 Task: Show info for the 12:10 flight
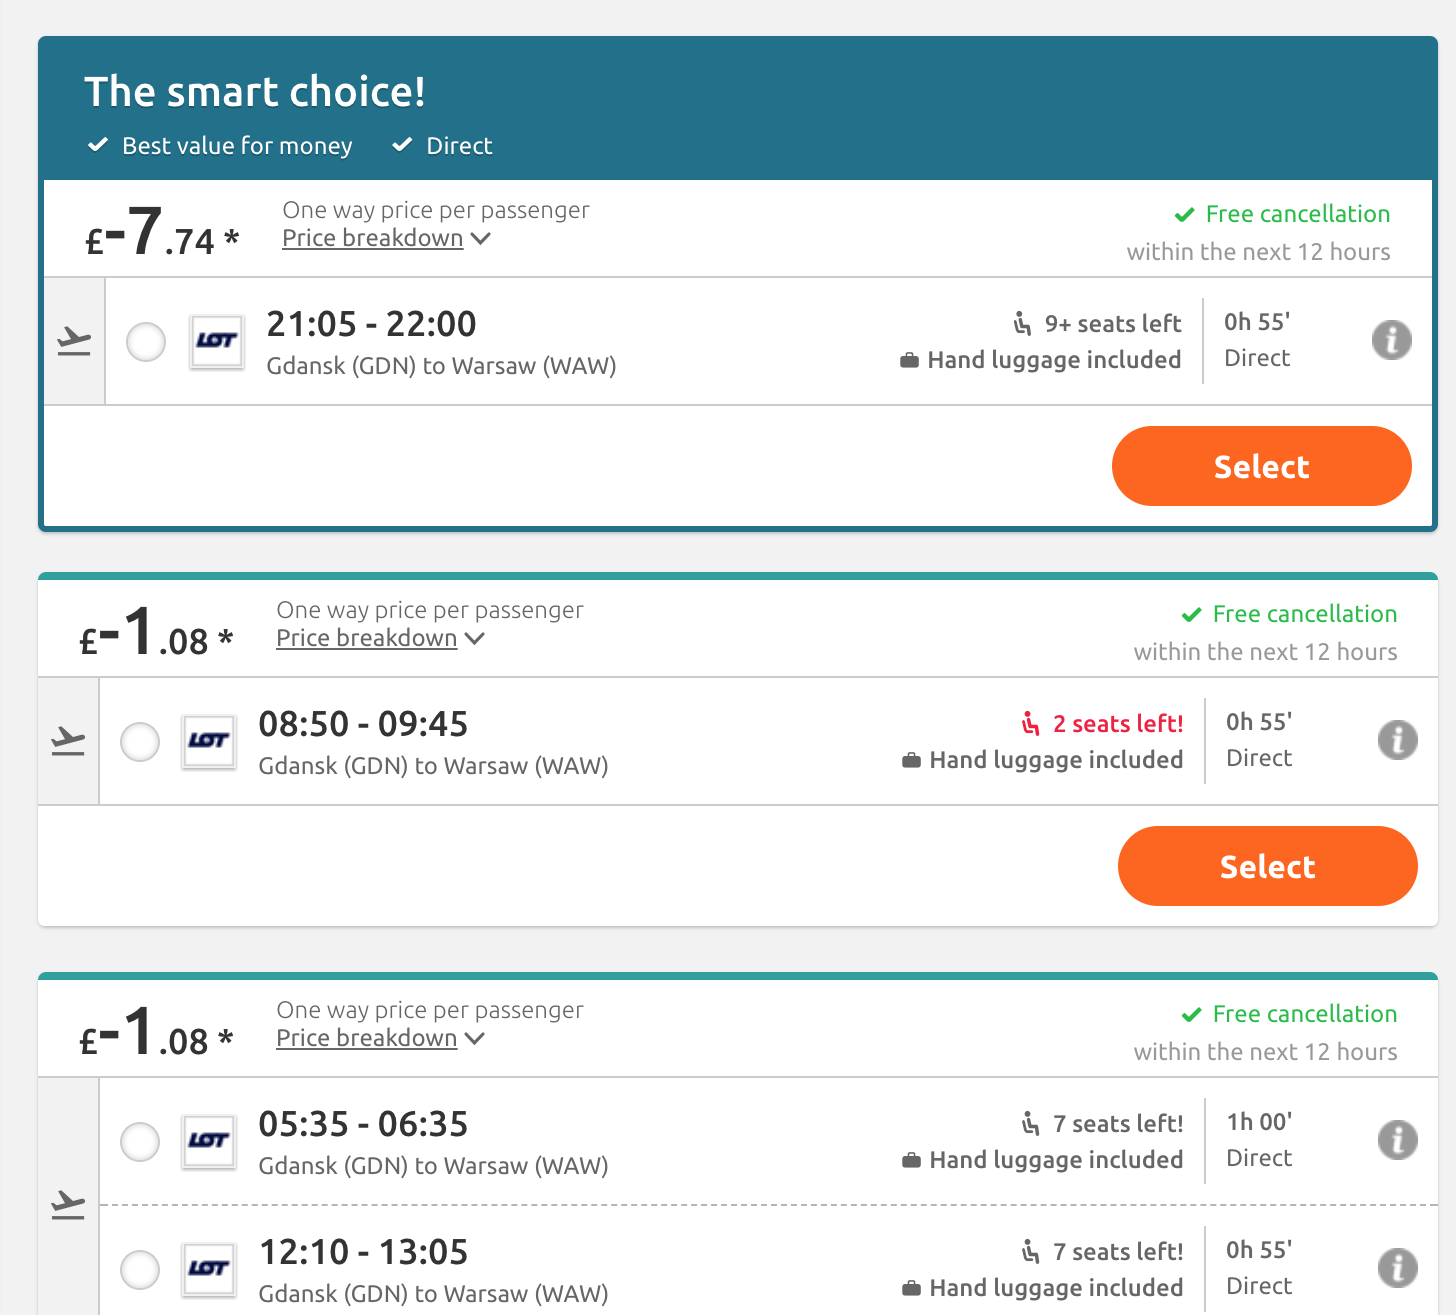click(1397, 1268)
